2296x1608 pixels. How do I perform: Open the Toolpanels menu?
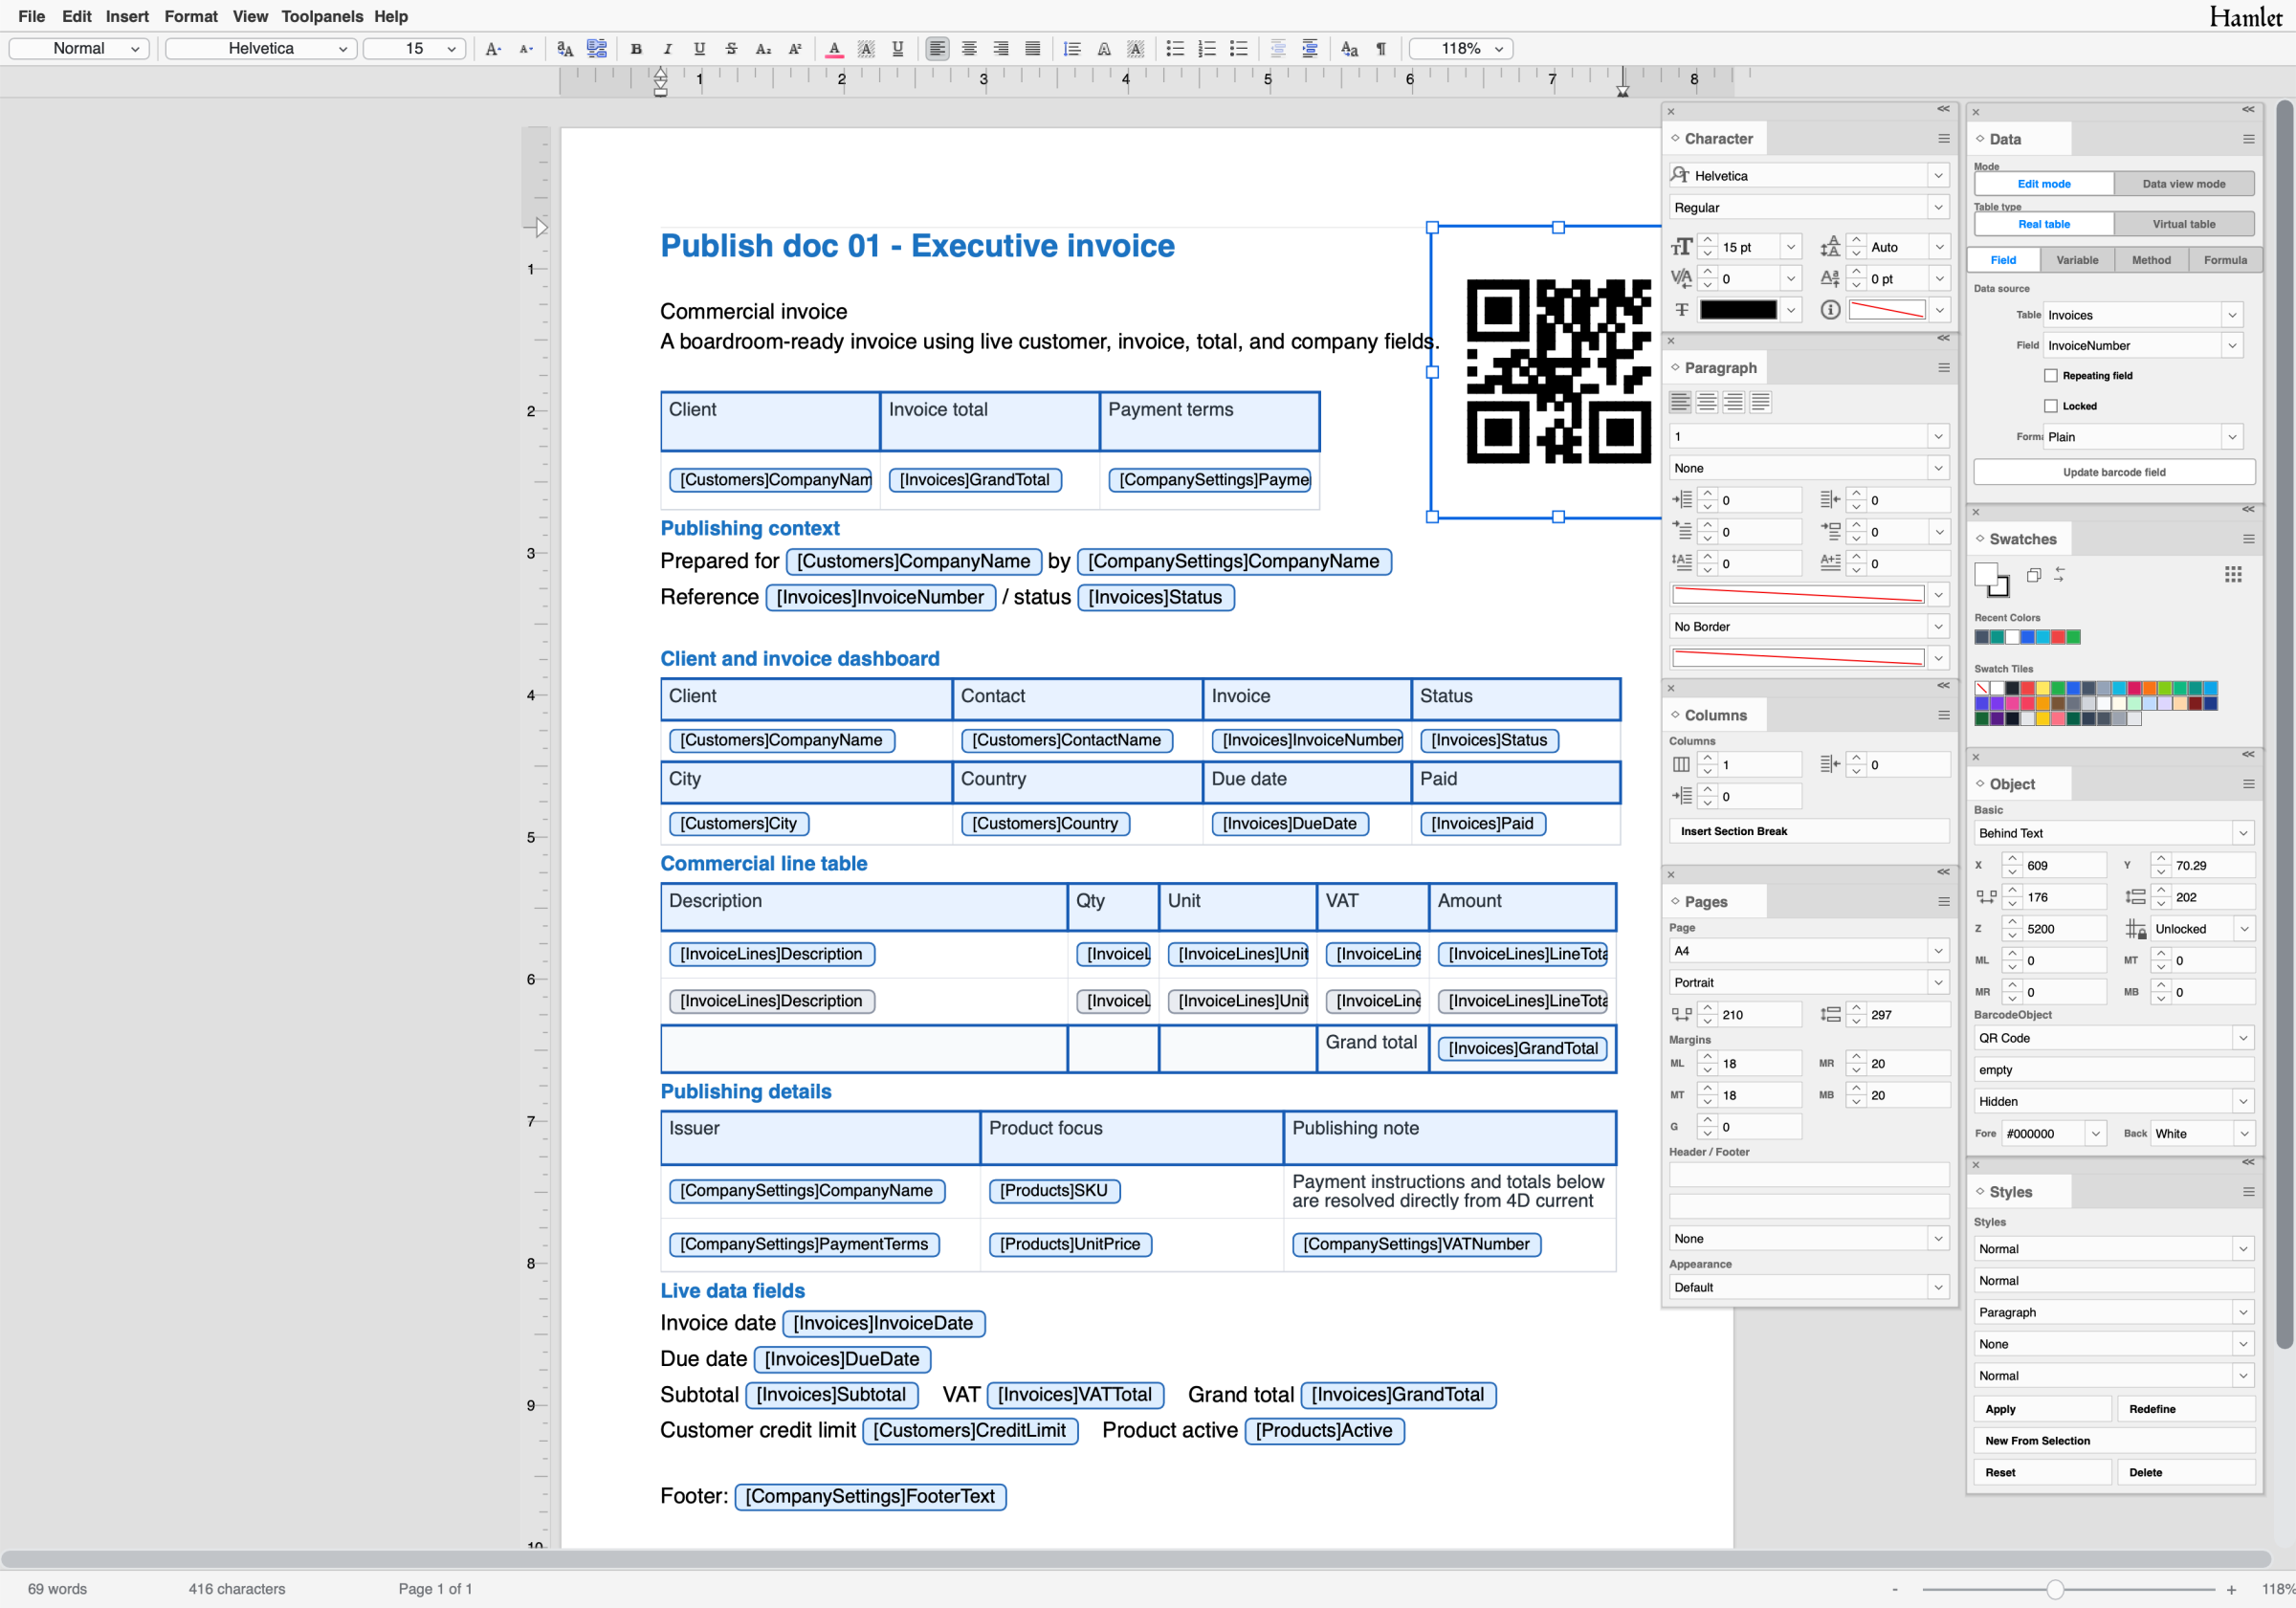pyautogui.click(x=322, y=16)
